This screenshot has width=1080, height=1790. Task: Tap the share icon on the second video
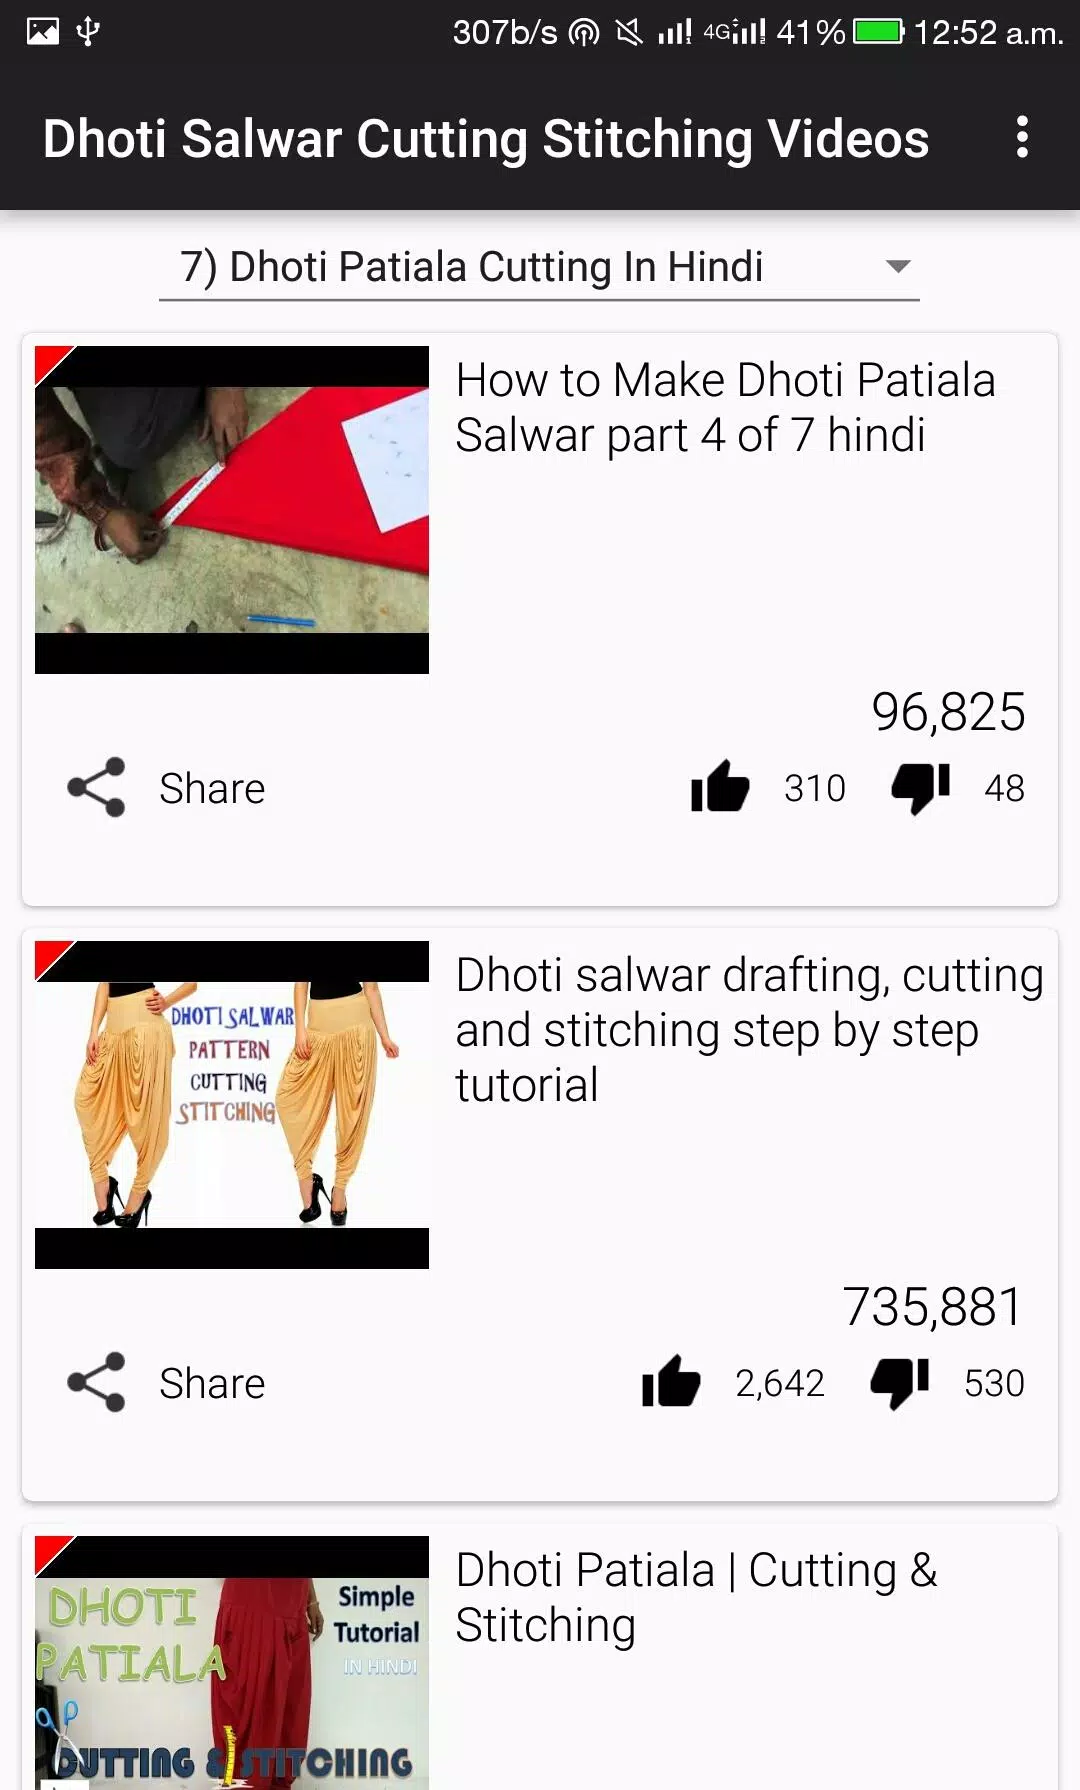pyautogui.click(x=96, y=1383)
